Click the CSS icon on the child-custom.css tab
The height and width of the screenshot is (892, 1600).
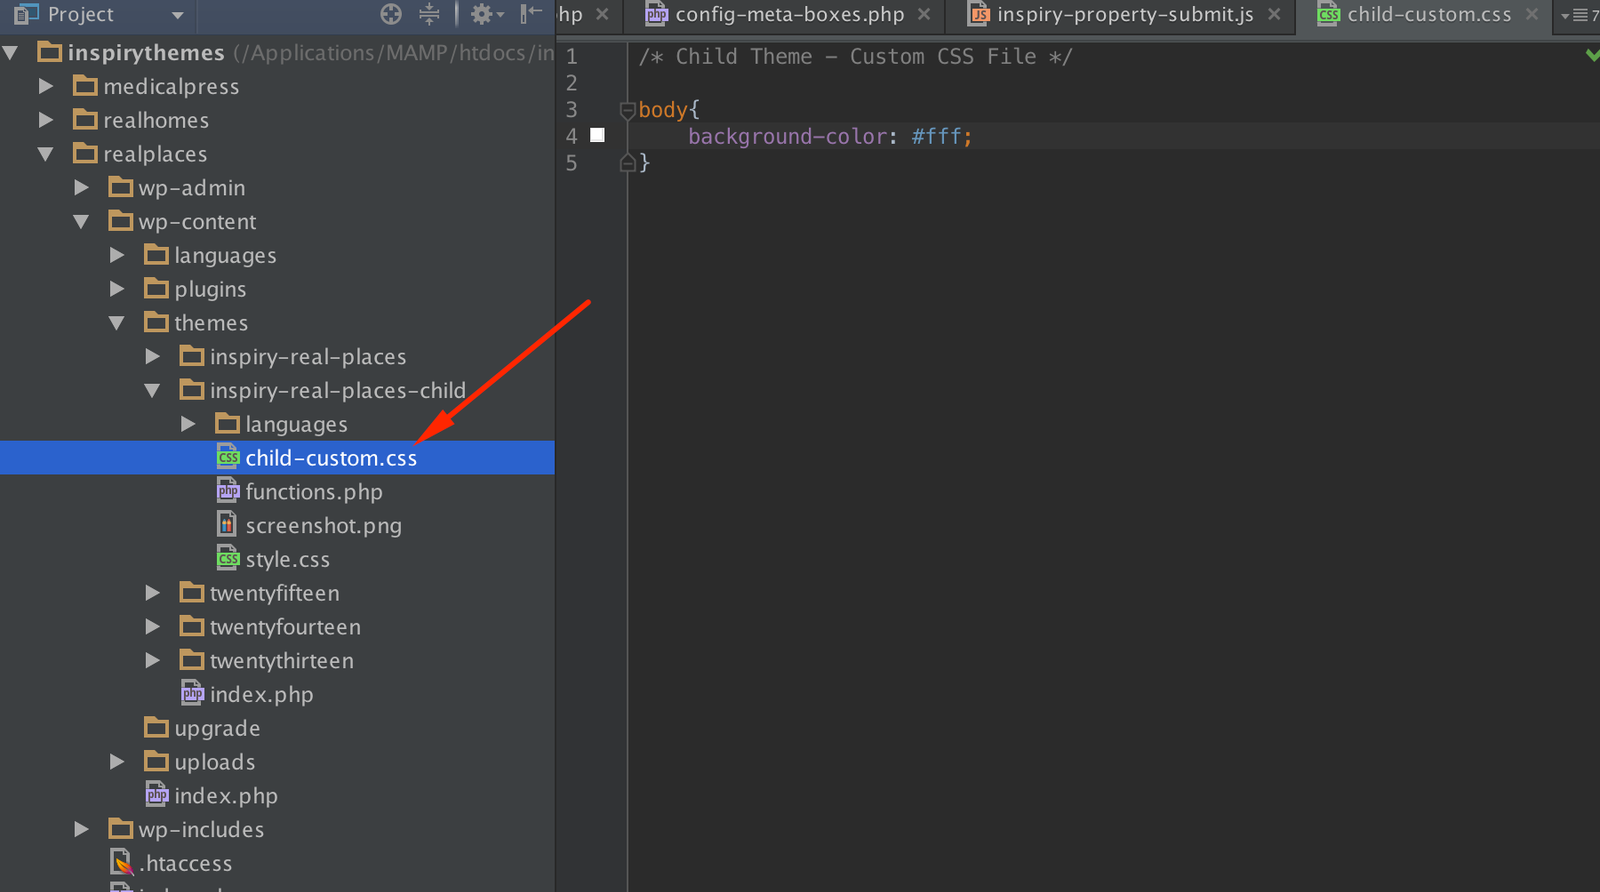(x=1329, y=14)
